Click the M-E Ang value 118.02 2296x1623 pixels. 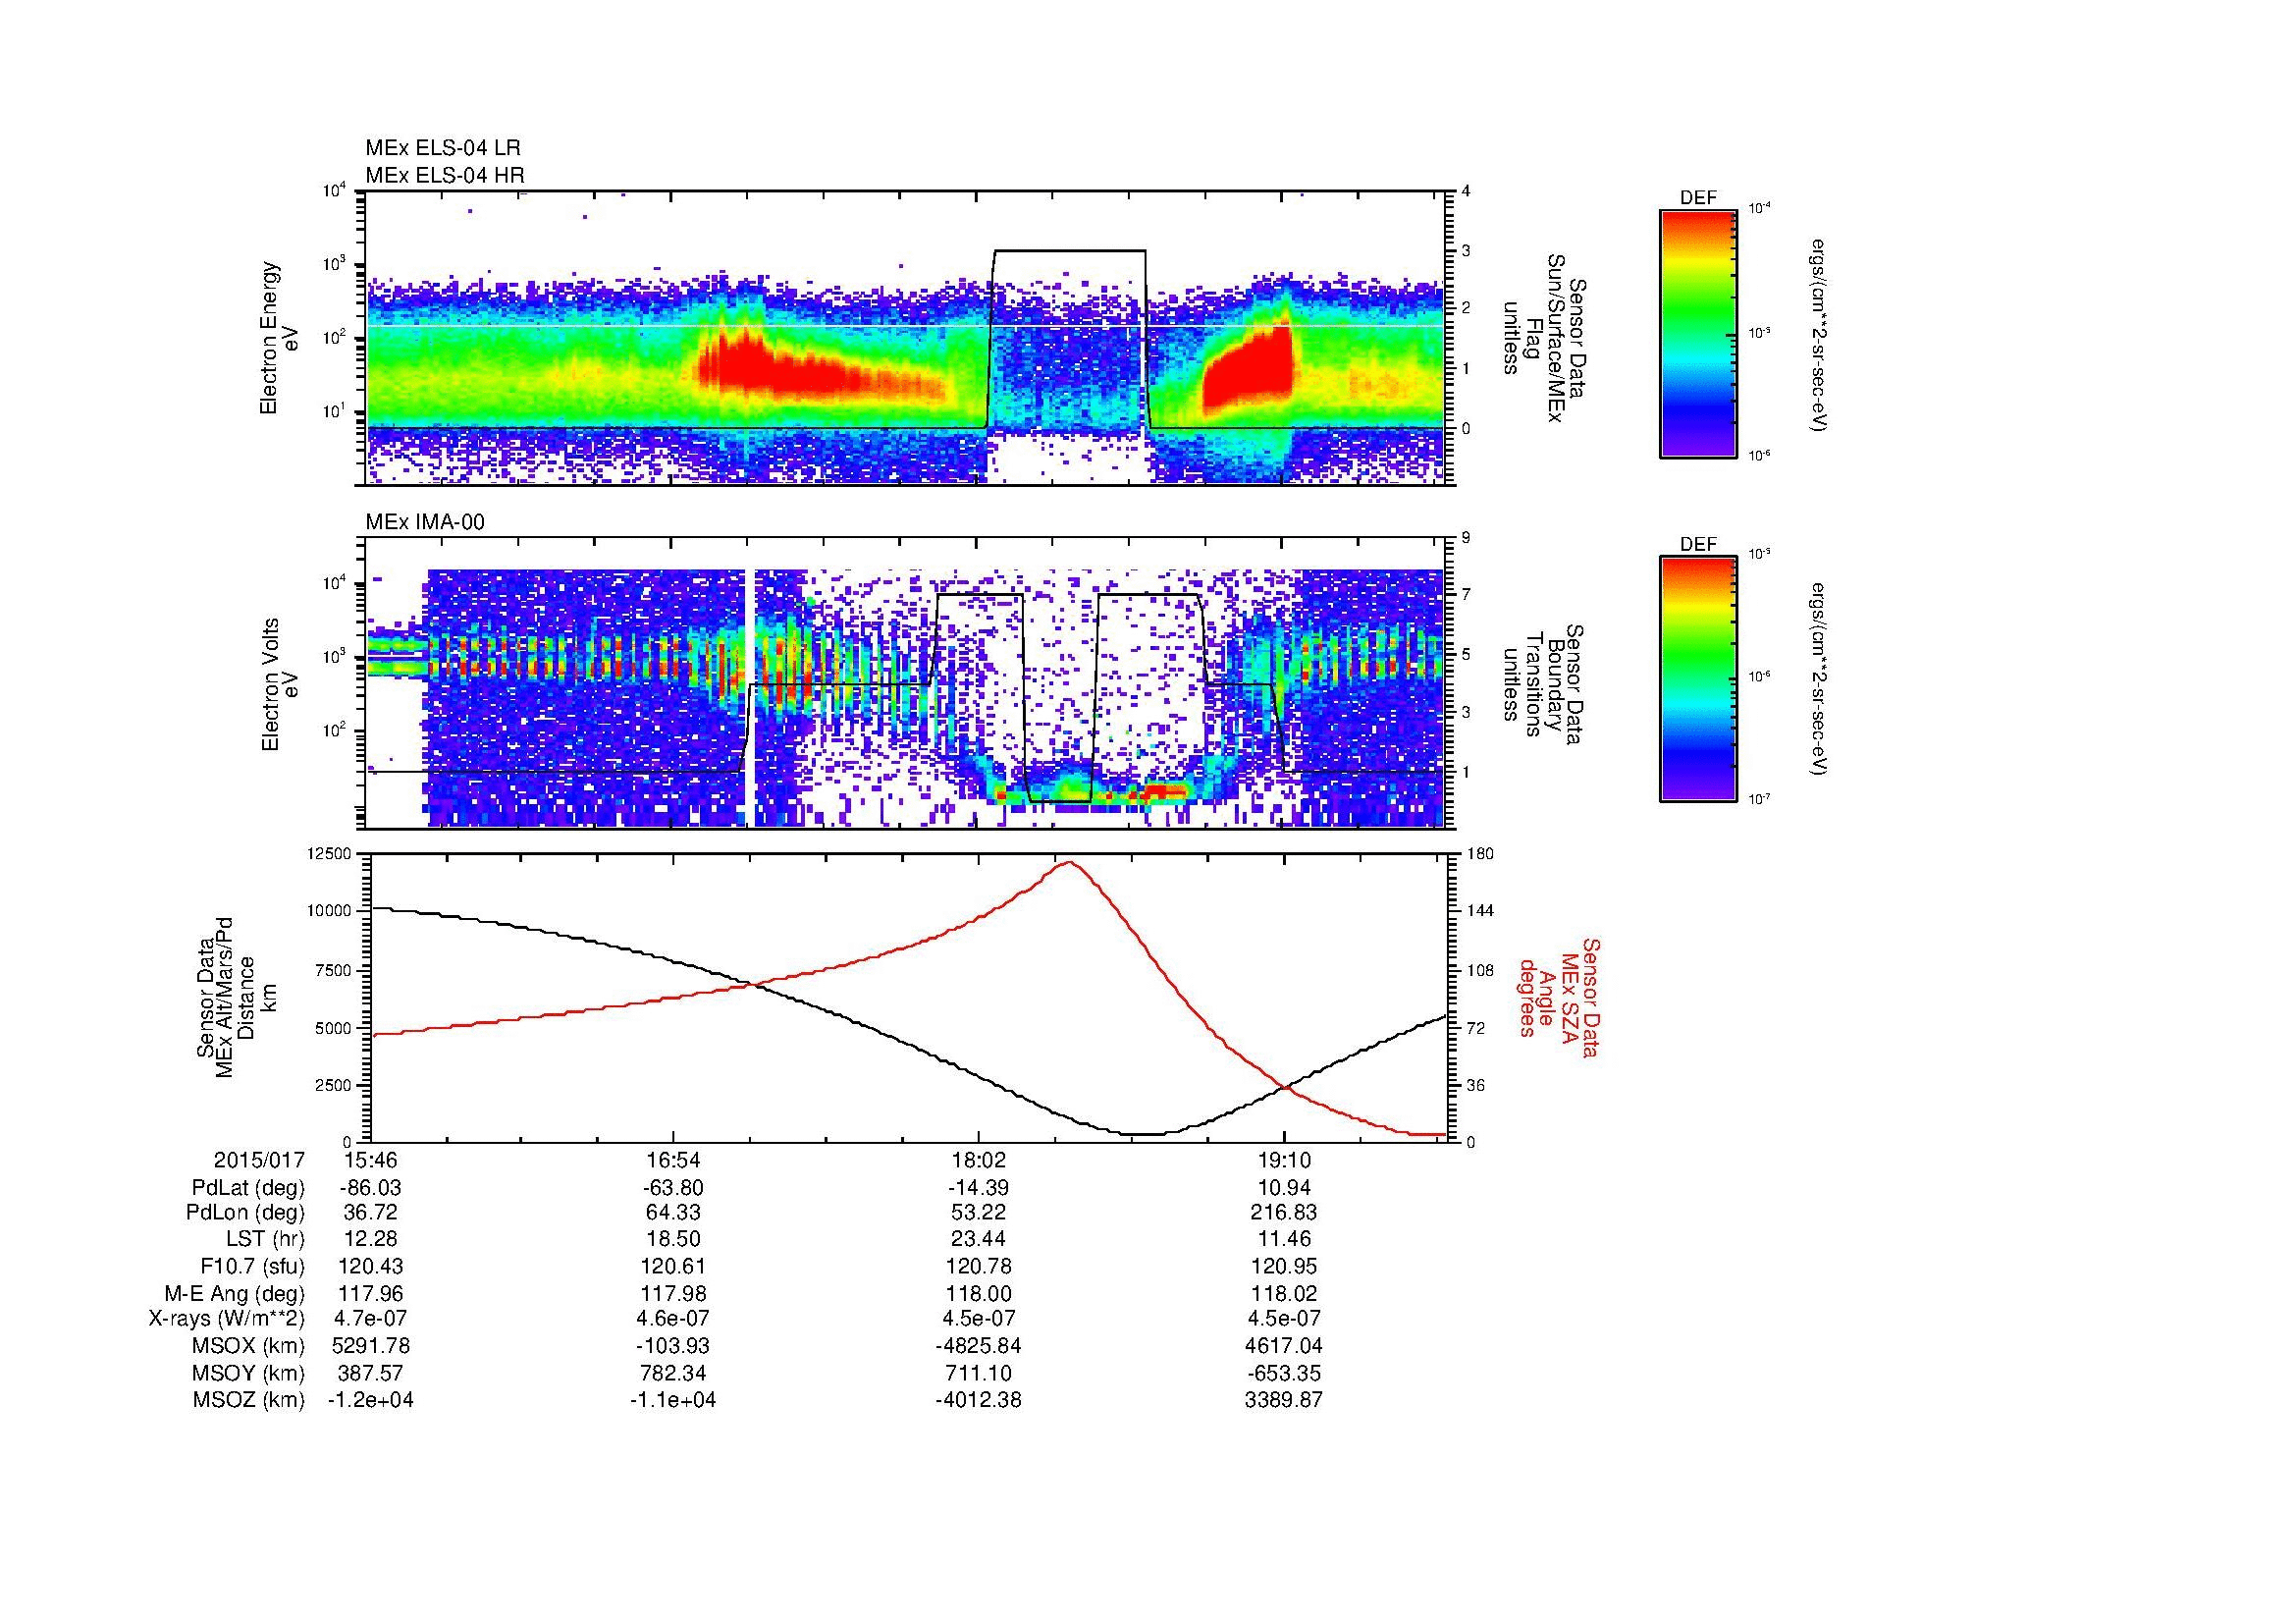[1284, 1294]
